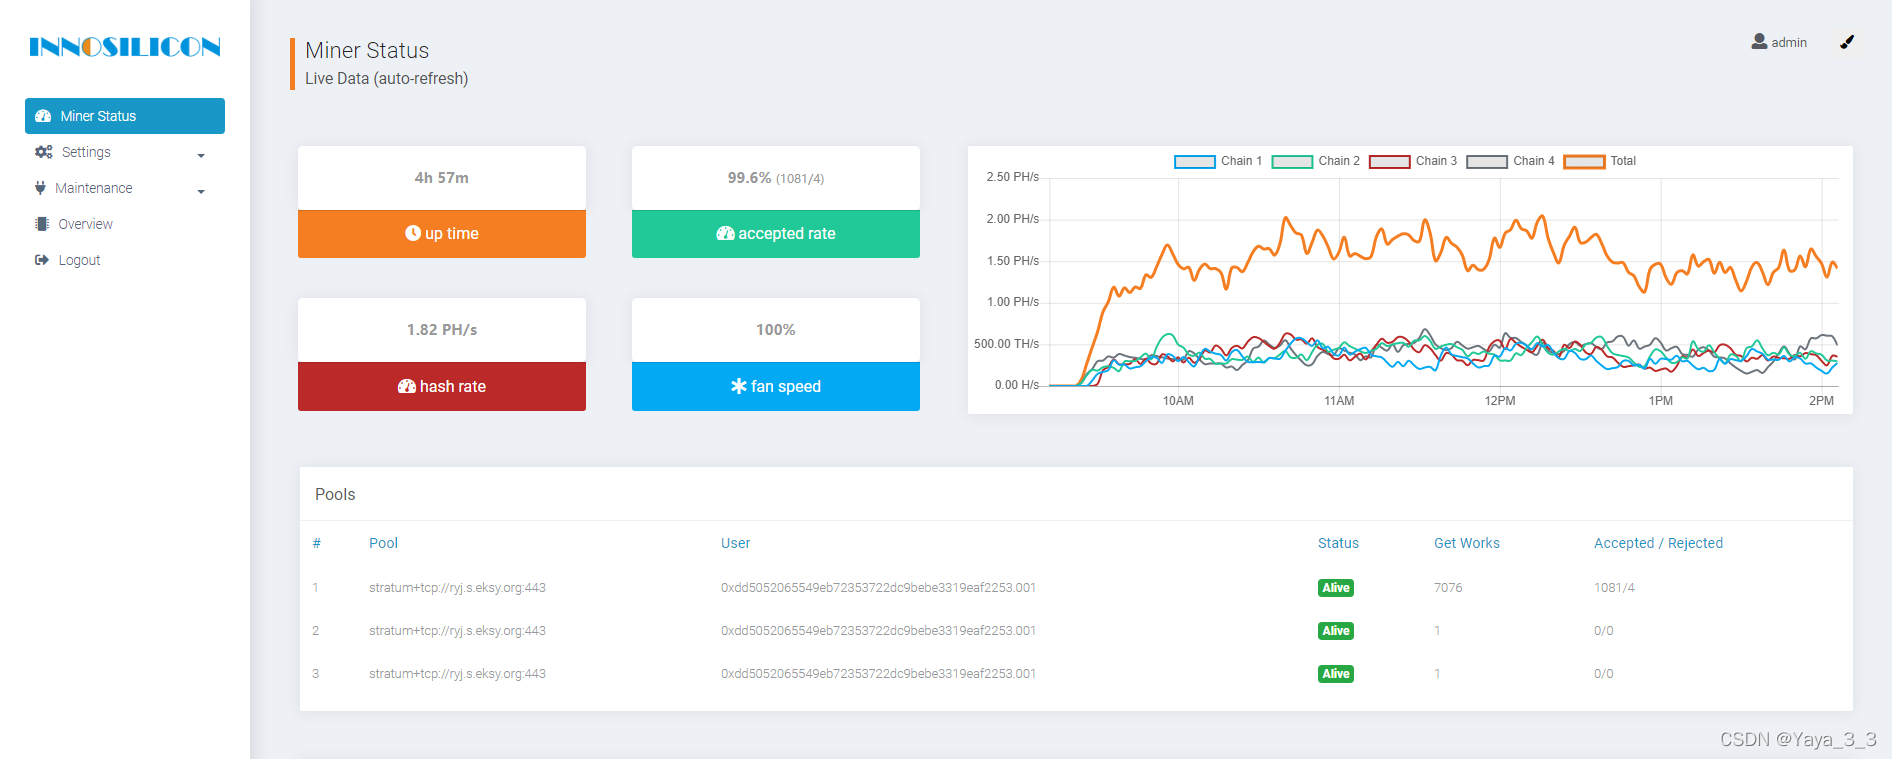Click the Accepted / Rejected column header

(1658, 543)
